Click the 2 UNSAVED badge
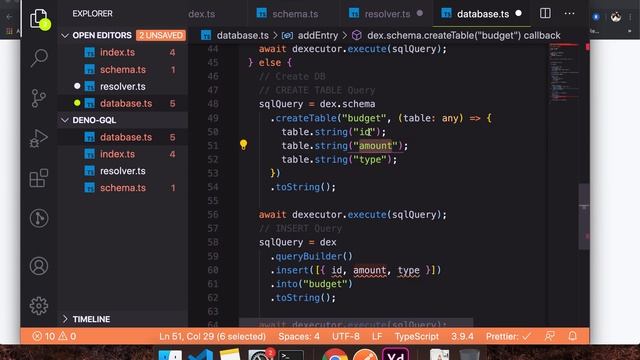Image resolution: width=640 pixels, height=360 pixels. (161, 36)
